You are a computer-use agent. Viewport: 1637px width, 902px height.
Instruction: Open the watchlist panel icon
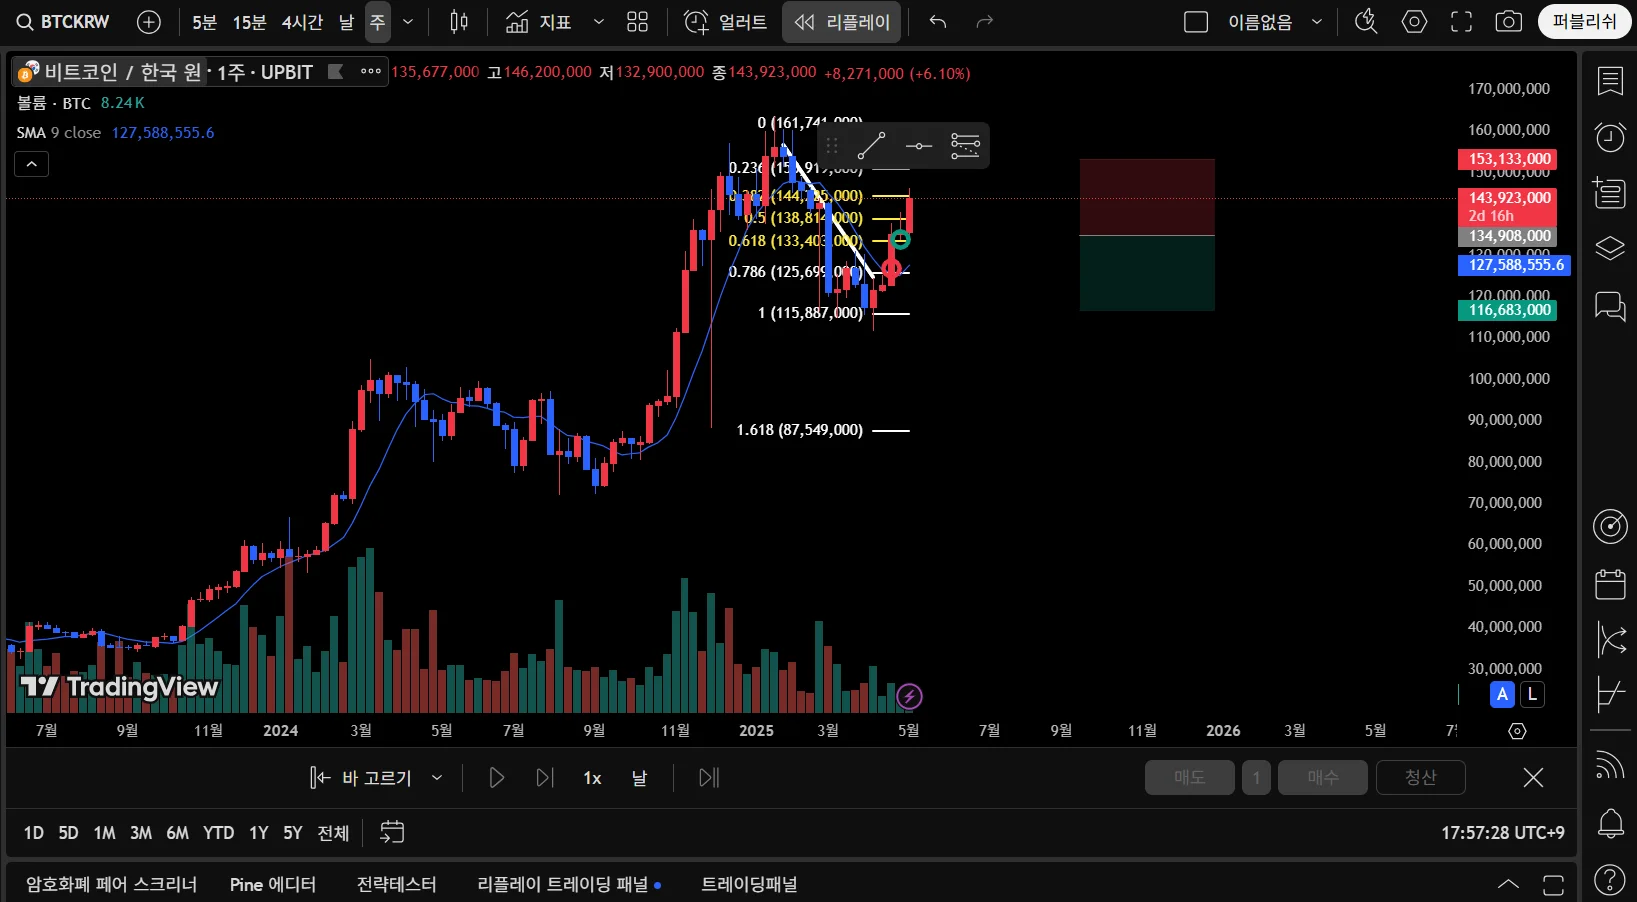(x=1610, y=81)
